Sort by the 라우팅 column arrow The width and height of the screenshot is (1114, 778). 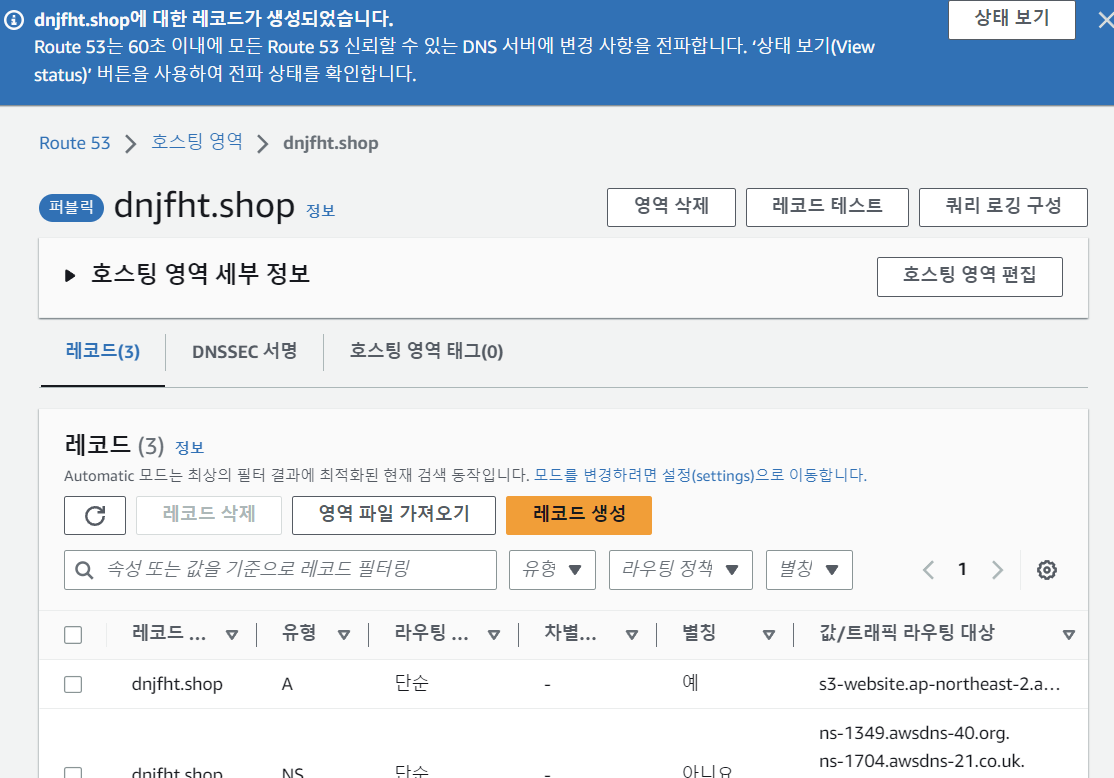(494, 634)
